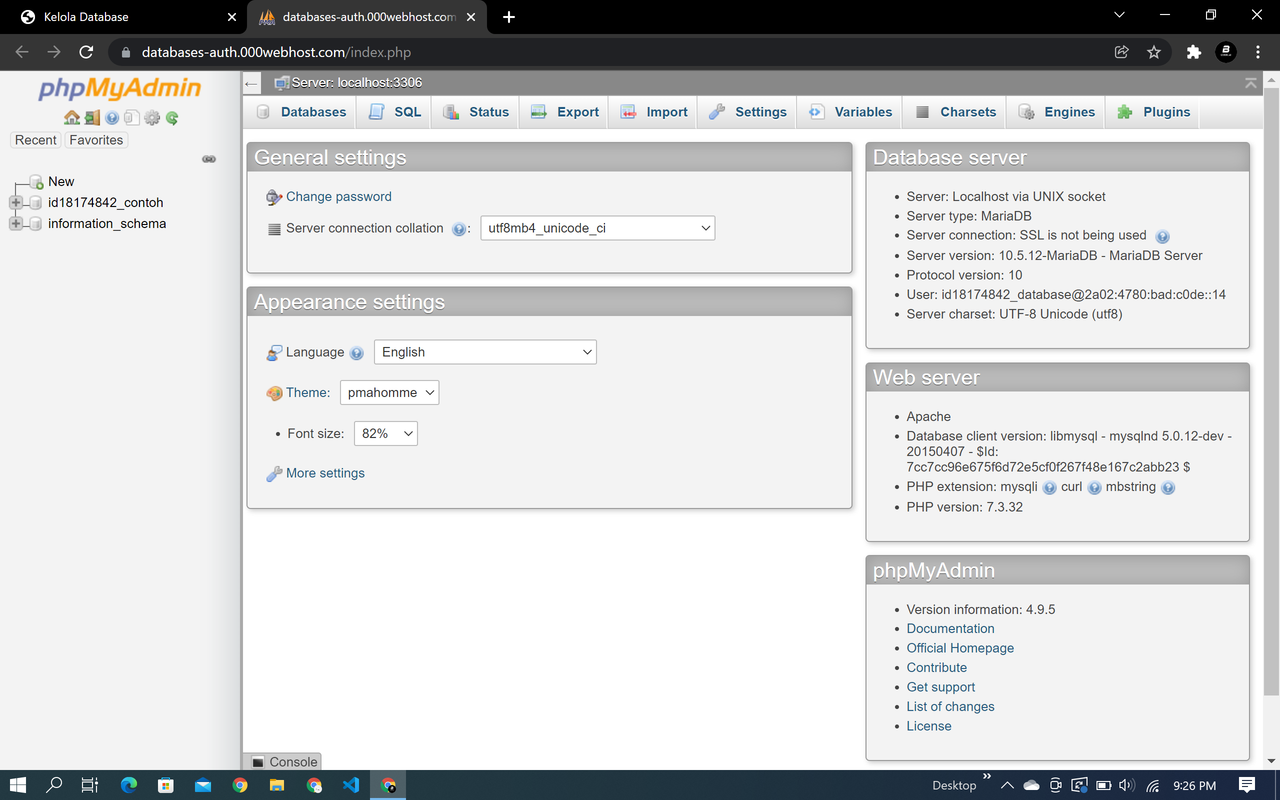Click the phpMyAdmin Home icon
The height and width of the screenshot is (800, 1280).
72,118
